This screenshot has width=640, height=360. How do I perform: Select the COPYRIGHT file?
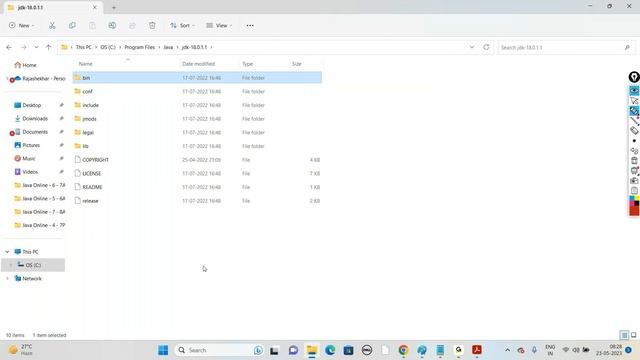click(197, 160)
